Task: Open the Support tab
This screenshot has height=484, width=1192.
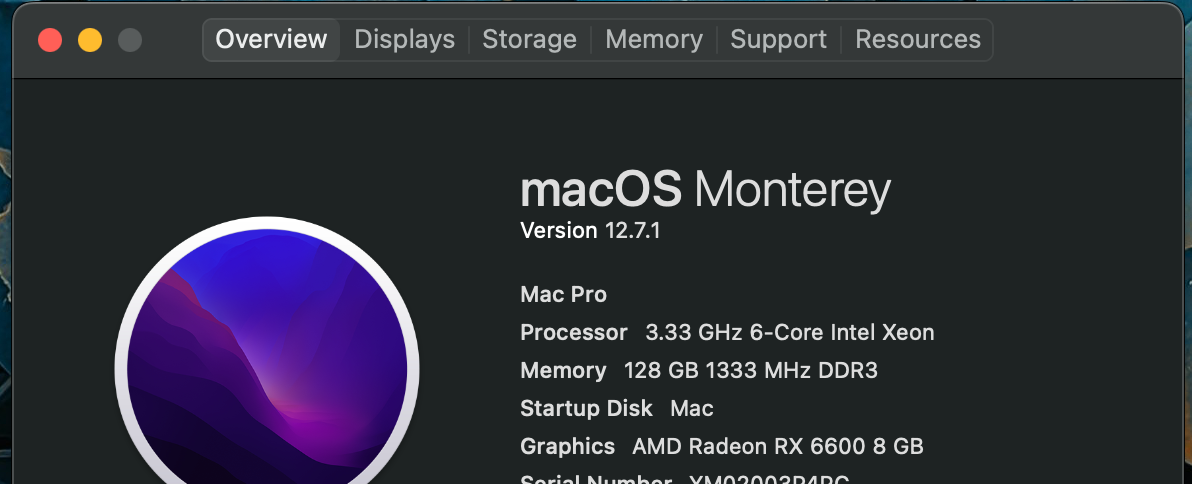Action: click(x=778, y=40)
